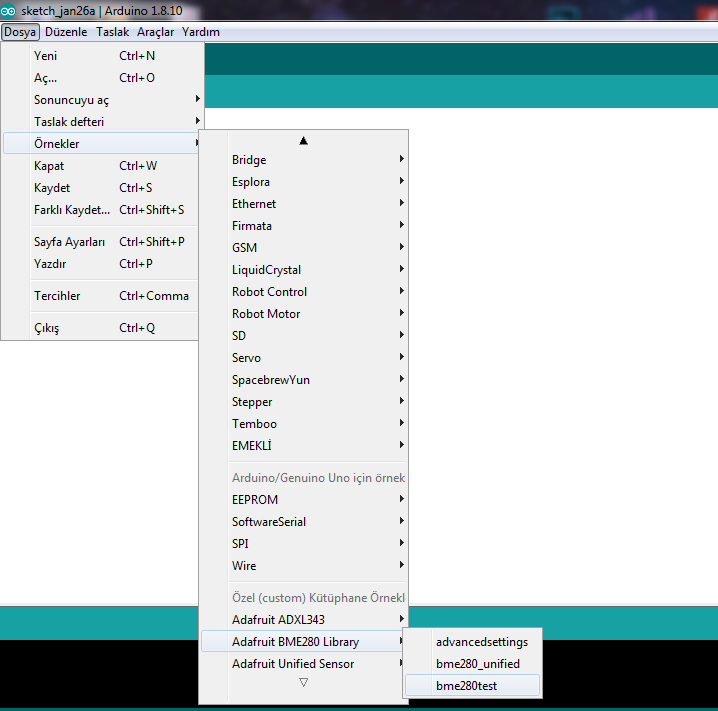Screen dimensions: 718x711
Task: Choose Kapat from Dosya menu
Action: pyautogui.click(x=101, y=166)
